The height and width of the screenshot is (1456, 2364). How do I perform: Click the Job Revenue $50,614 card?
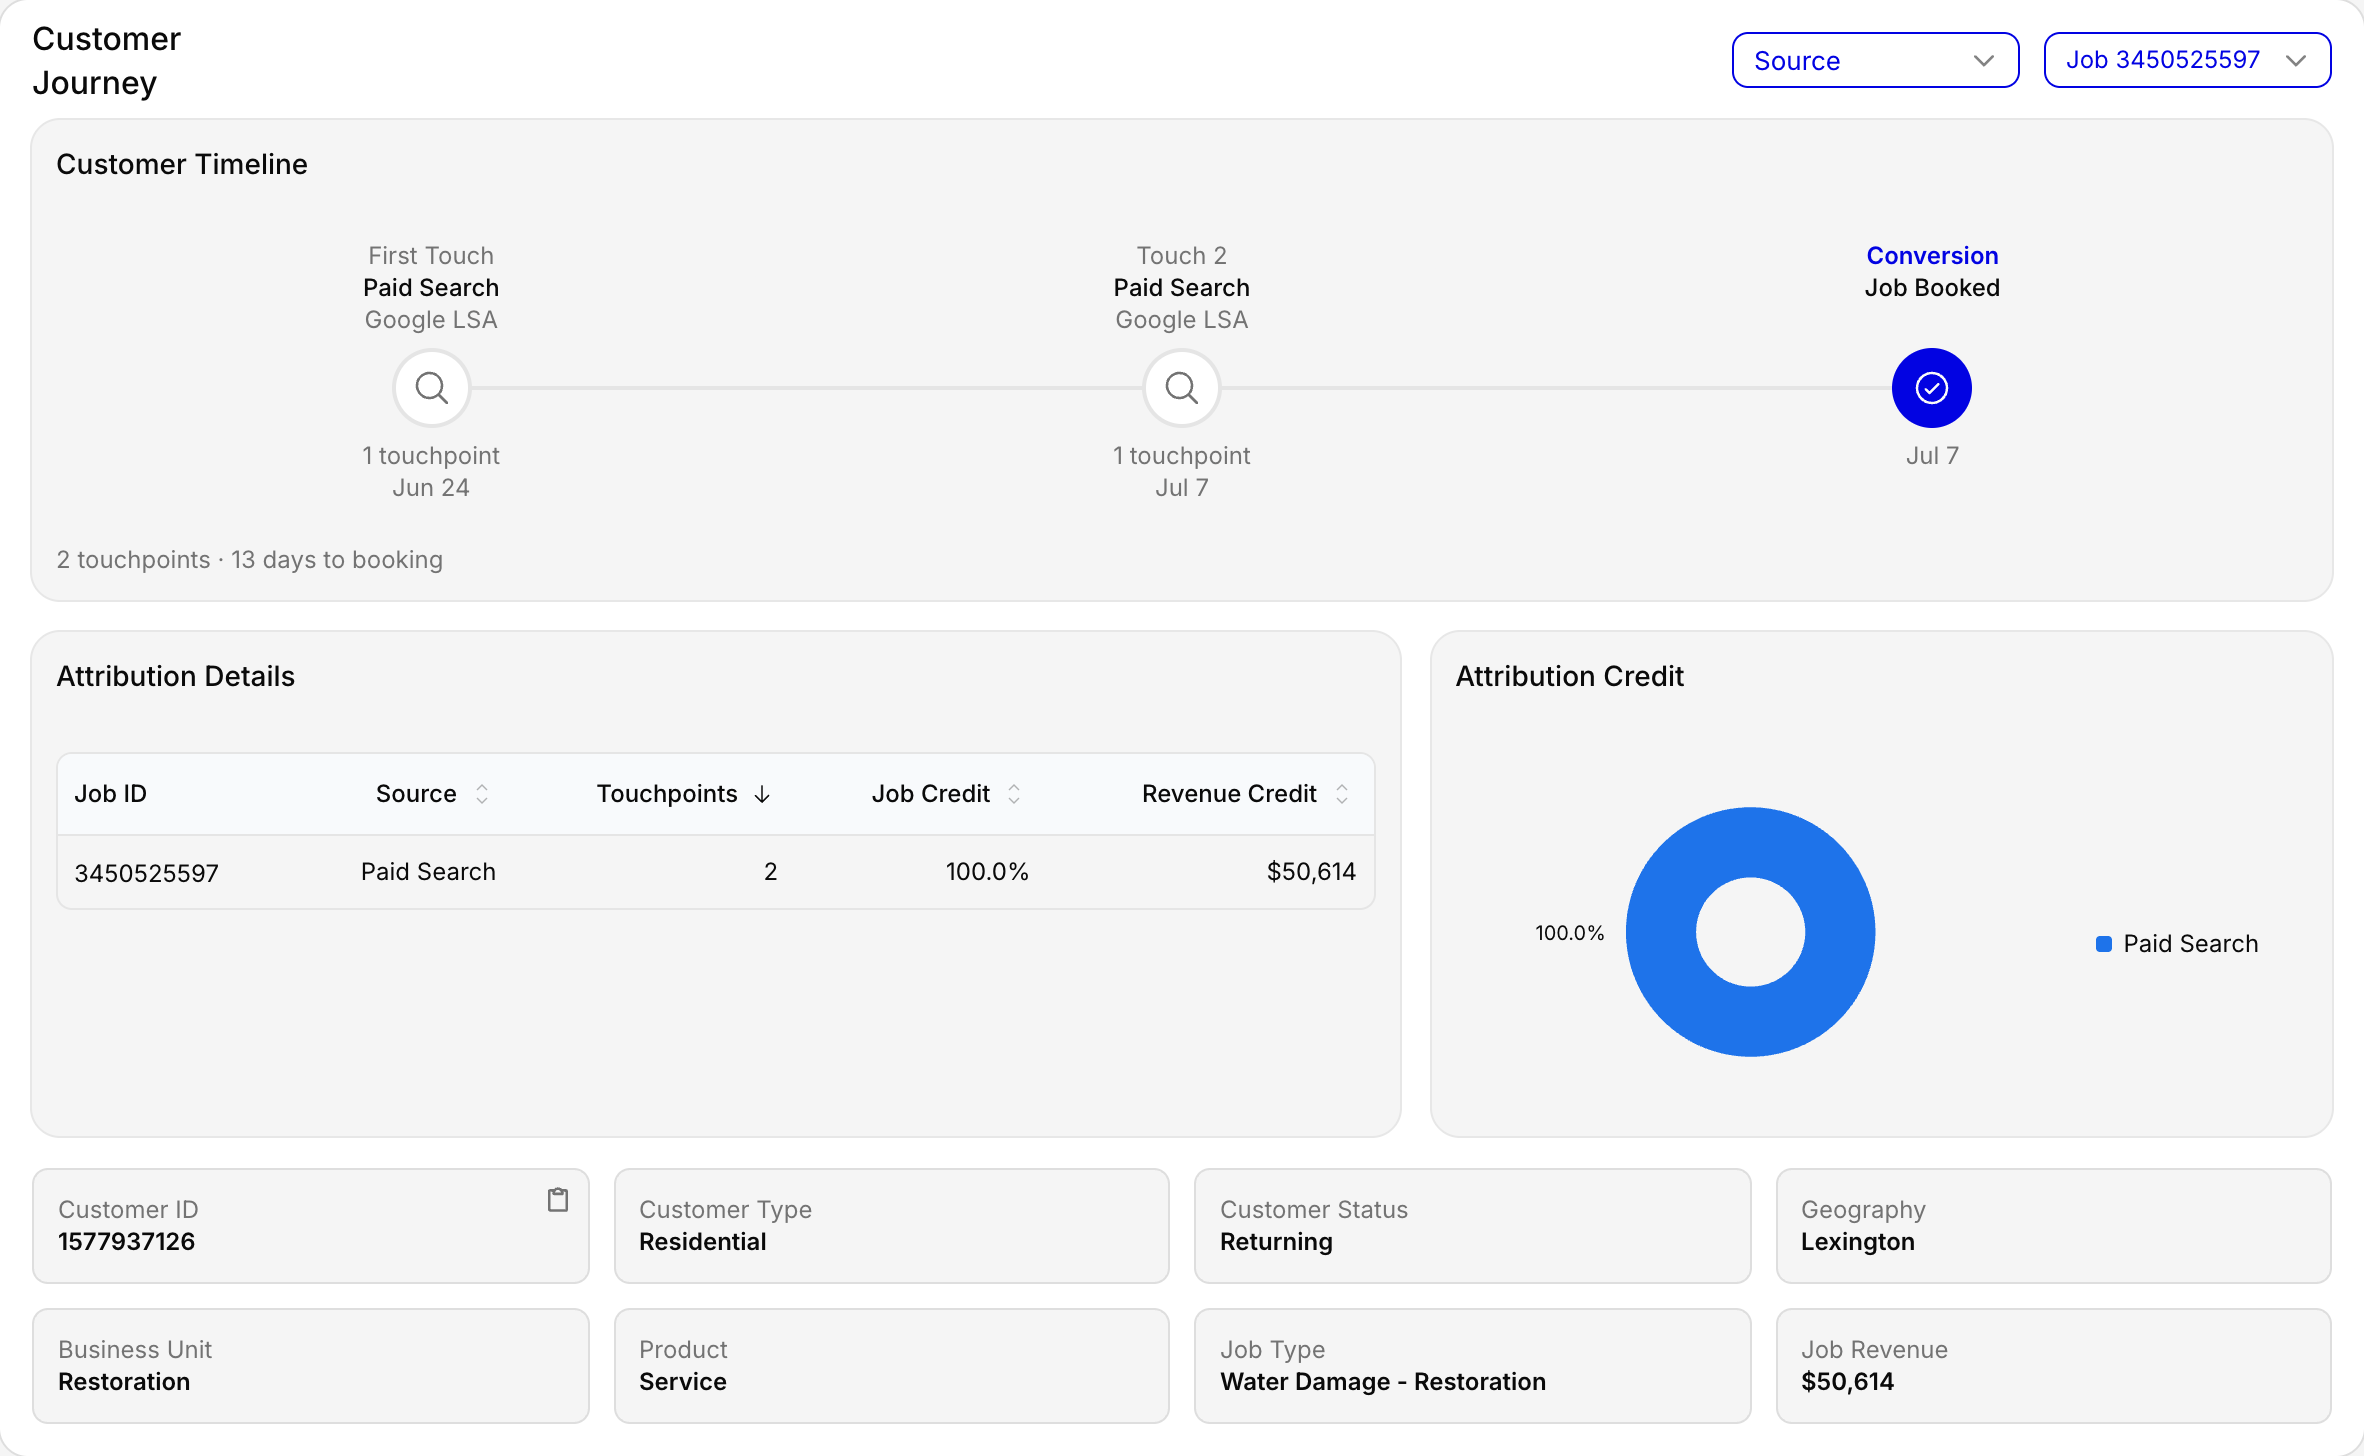click(x=2053, y=1366)
